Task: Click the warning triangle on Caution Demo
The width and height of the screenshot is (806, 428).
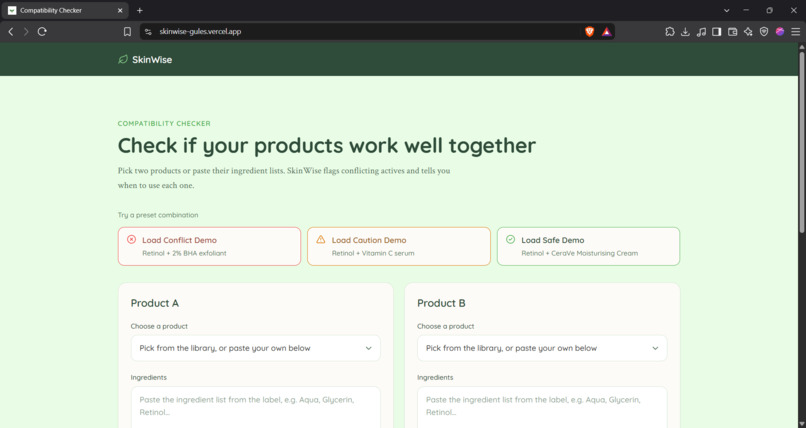Action: coord(321,239)
